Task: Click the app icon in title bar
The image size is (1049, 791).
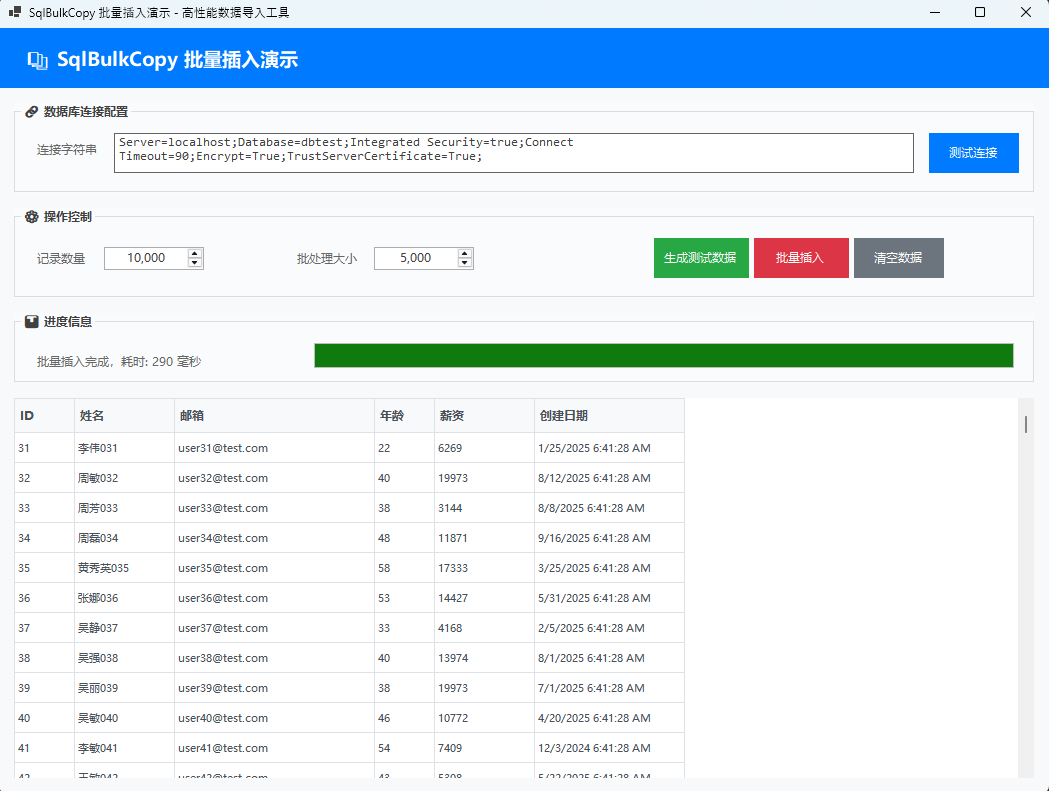Action: (15, 12)
